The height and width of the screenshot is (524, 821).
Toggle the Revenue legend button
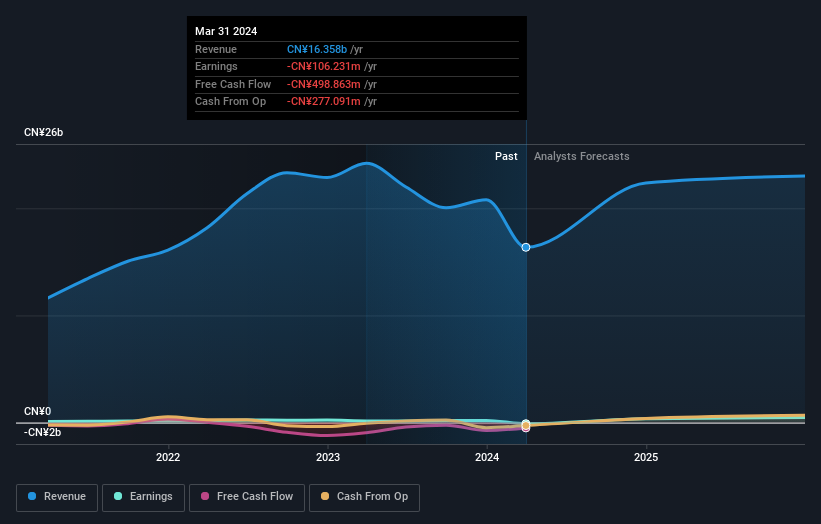tap(57, 497)
